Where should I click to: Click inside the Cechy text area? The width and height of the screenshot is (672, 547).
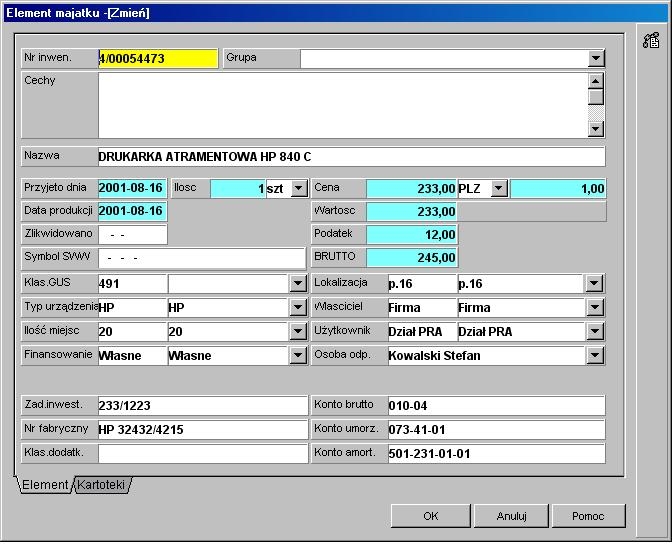[343, 105]
